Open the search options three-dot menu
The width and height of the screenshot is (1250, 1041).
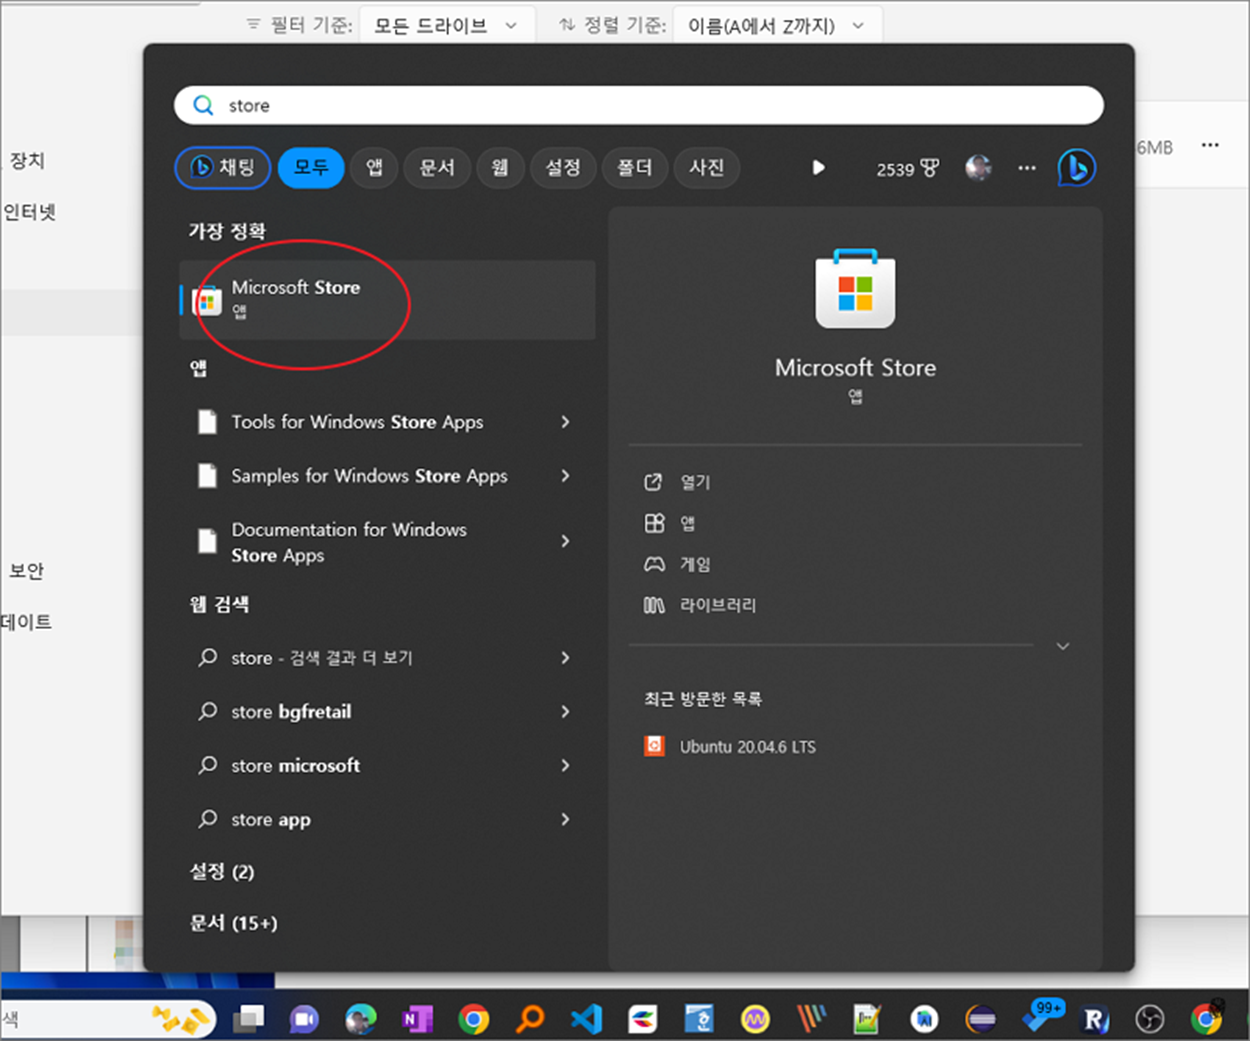(x=1027, y=168)
